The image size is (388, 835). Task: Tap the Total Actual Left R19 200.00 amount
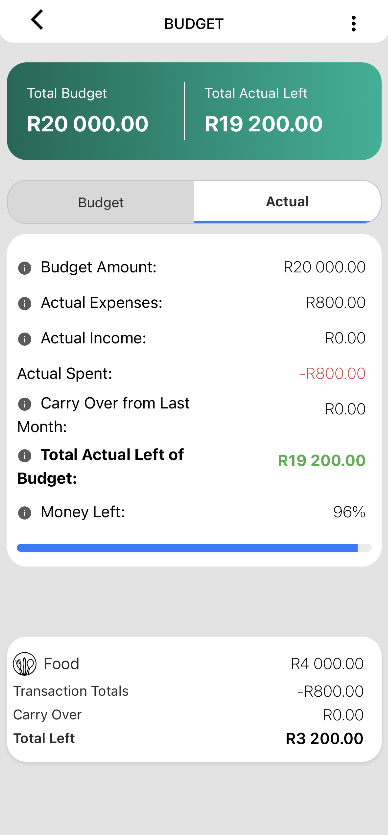coord(263,124)
